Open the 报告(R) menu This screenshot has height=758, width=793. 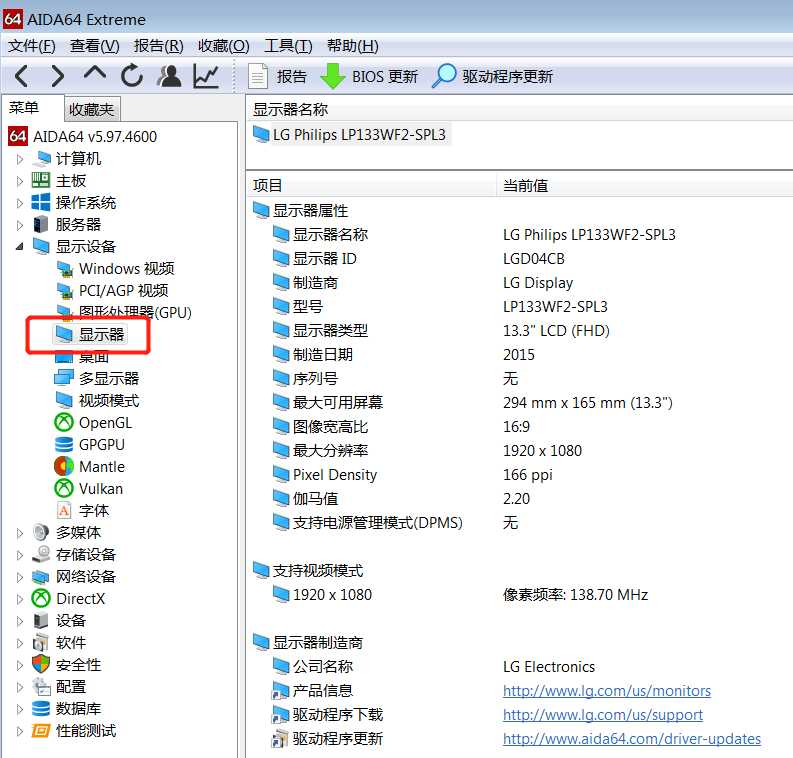click(158, 46)
